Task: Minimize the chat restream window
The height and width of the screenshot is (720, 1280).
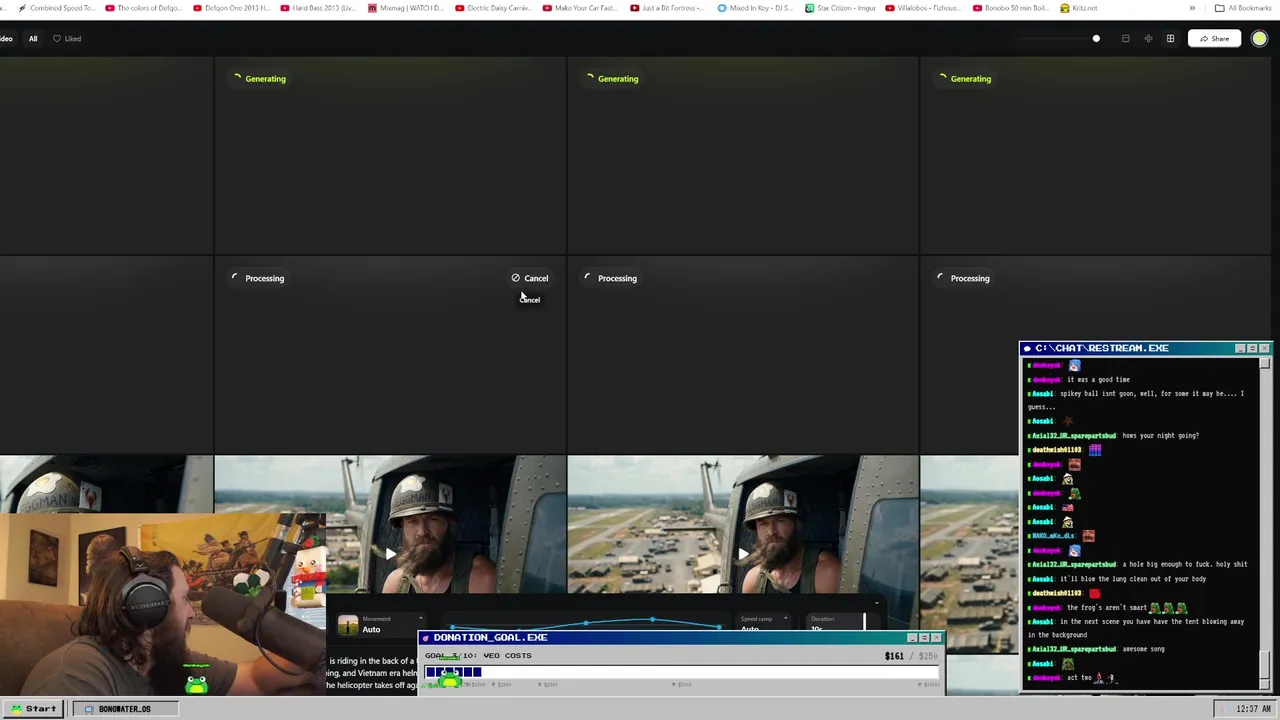Action: (1240, 348)
